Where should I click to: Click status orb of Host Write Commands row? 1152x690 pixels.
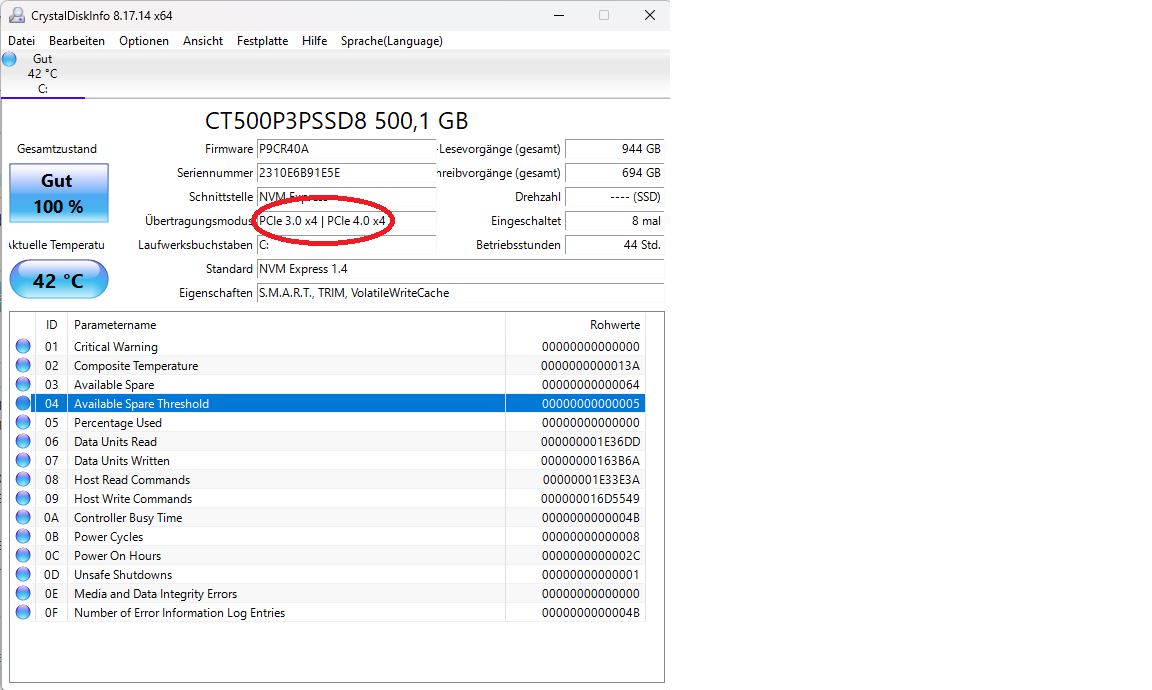pyautogui.click(x=23, y=498)
